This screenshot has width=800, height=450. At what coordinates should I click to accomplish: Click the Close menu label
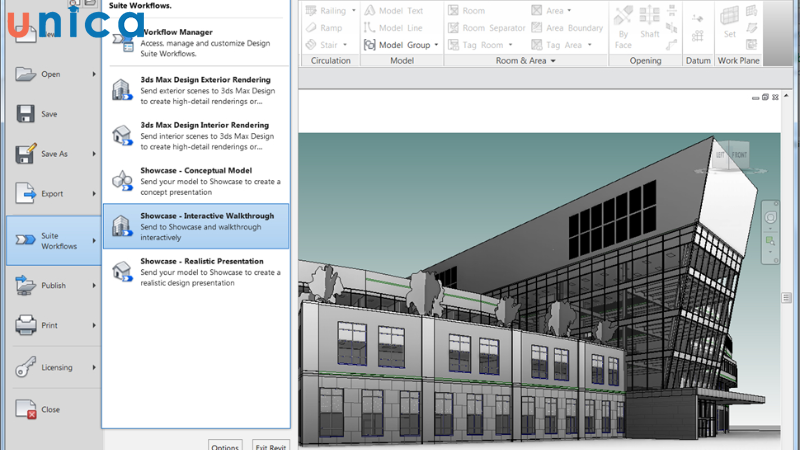point(51,409)
